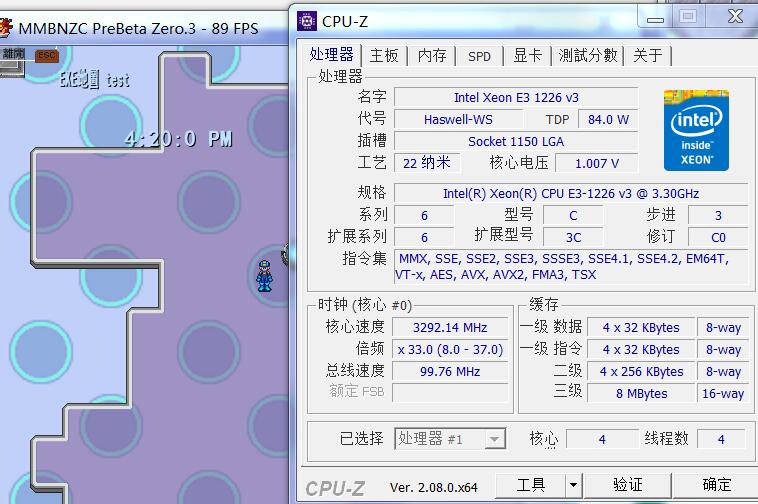Select the 处理器 processor tab
Screen dimensions: 758x504
coord(332,54)
